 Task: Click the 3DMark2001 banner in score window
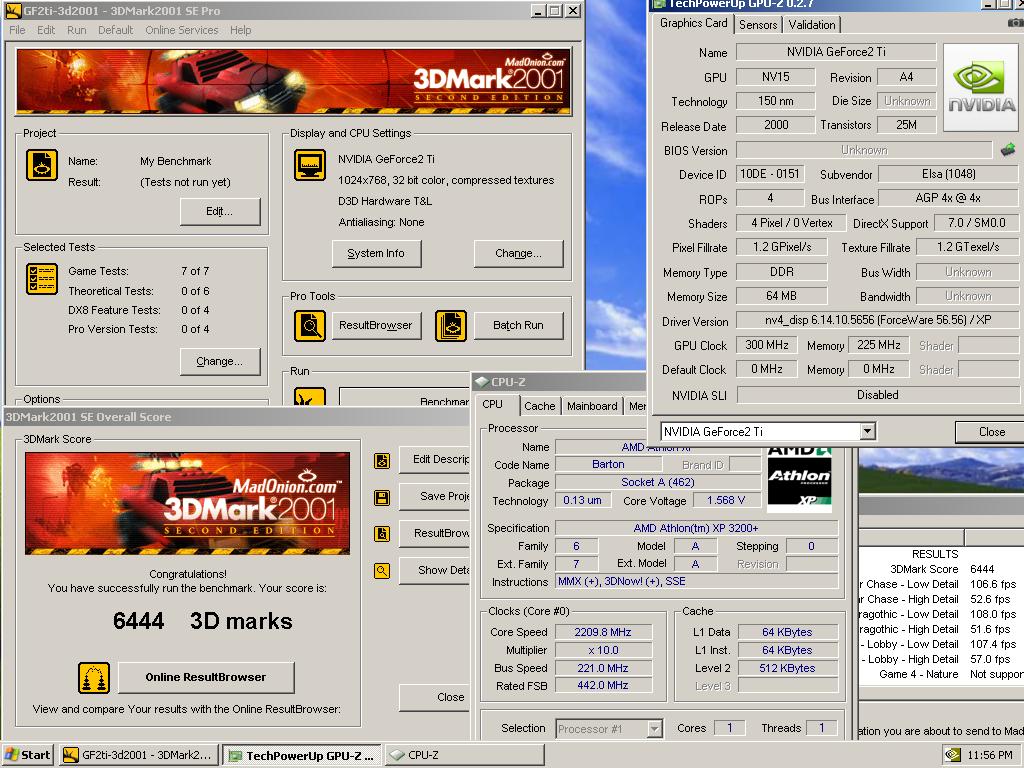coord(187,504)
